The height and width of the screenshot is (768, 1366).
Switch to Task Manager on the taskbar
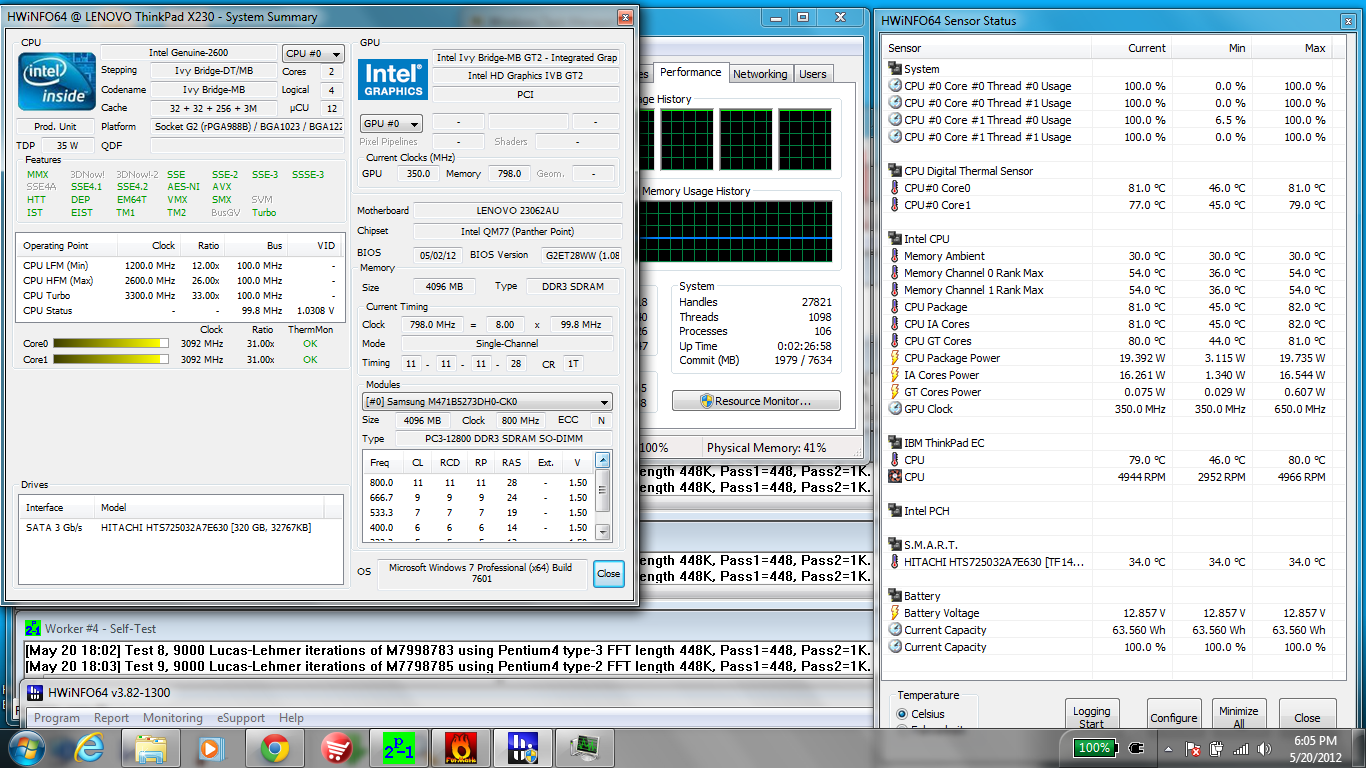585,747
